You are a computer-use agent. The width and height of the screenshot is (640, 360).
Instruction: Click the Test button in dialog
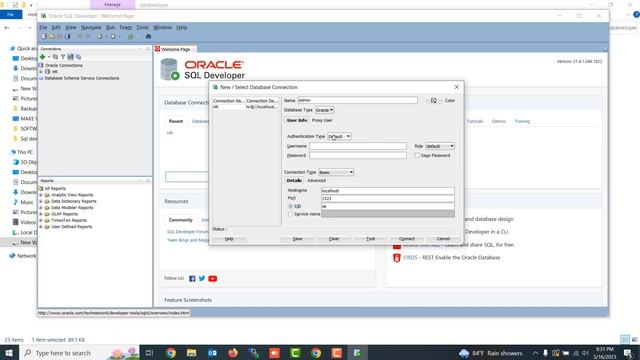coord(371,239)
